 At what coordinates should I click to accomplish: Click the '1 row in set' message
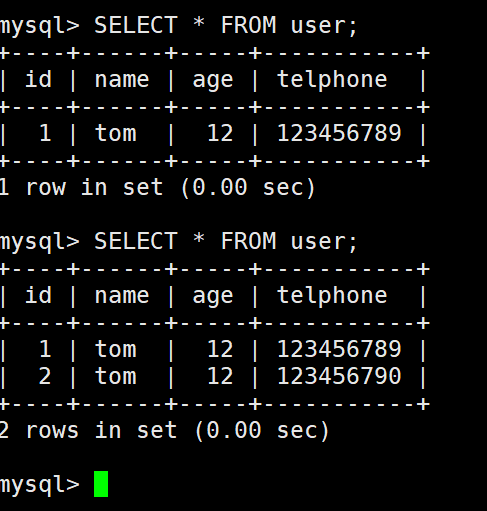click(x=157, y=187)
